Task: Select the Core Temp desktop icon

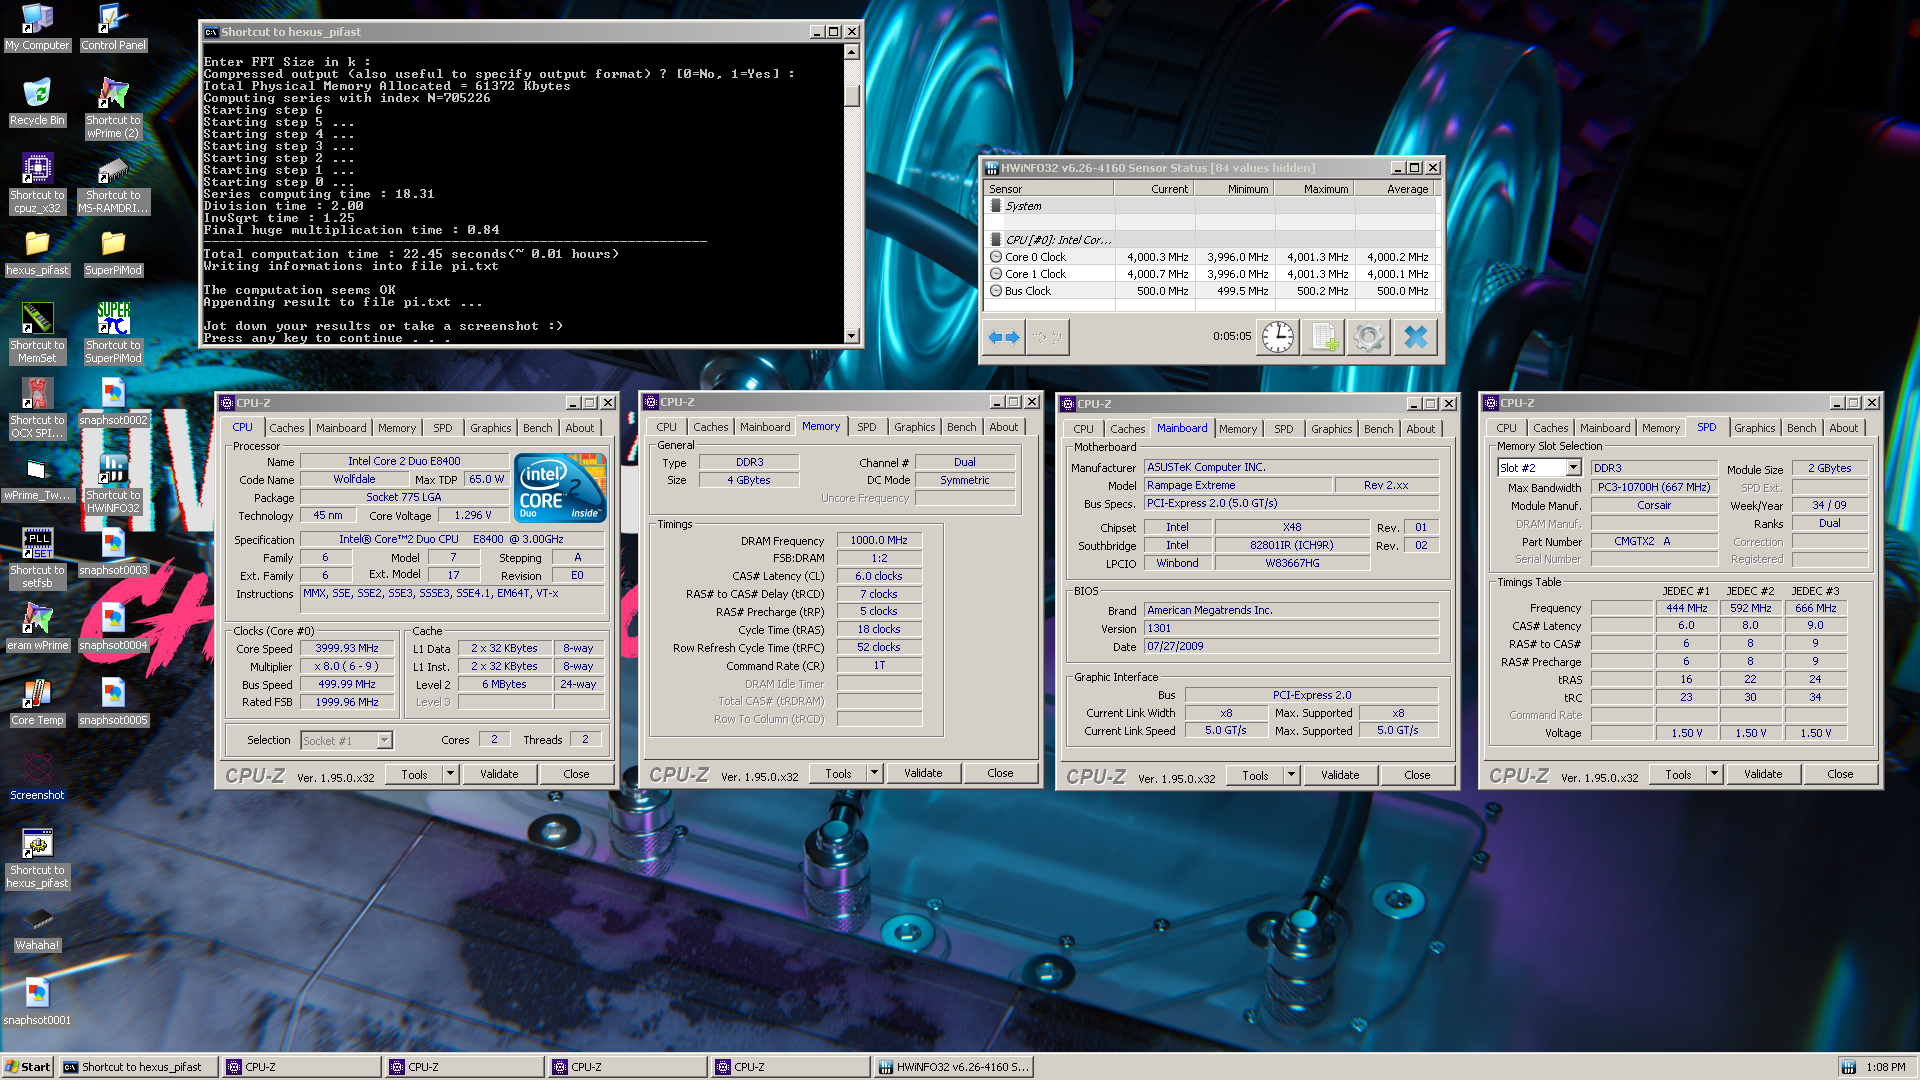Action: pos(37,702)
